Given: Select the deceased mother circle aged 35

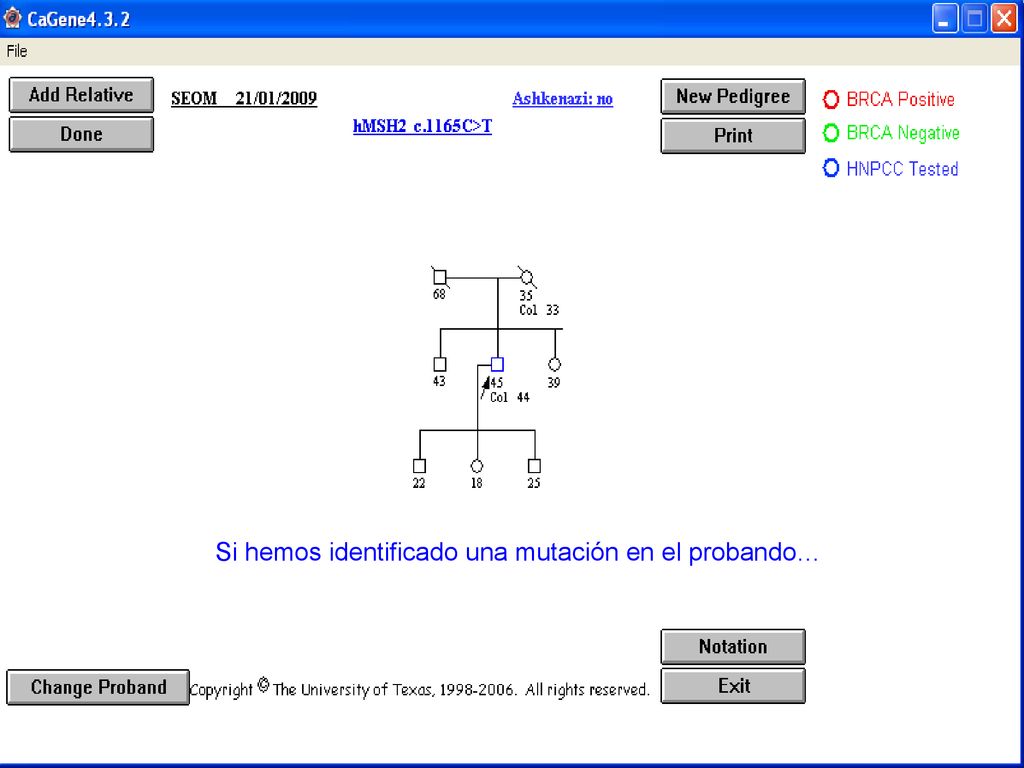Looking at the screenshot, I should (x=527, y=278).
